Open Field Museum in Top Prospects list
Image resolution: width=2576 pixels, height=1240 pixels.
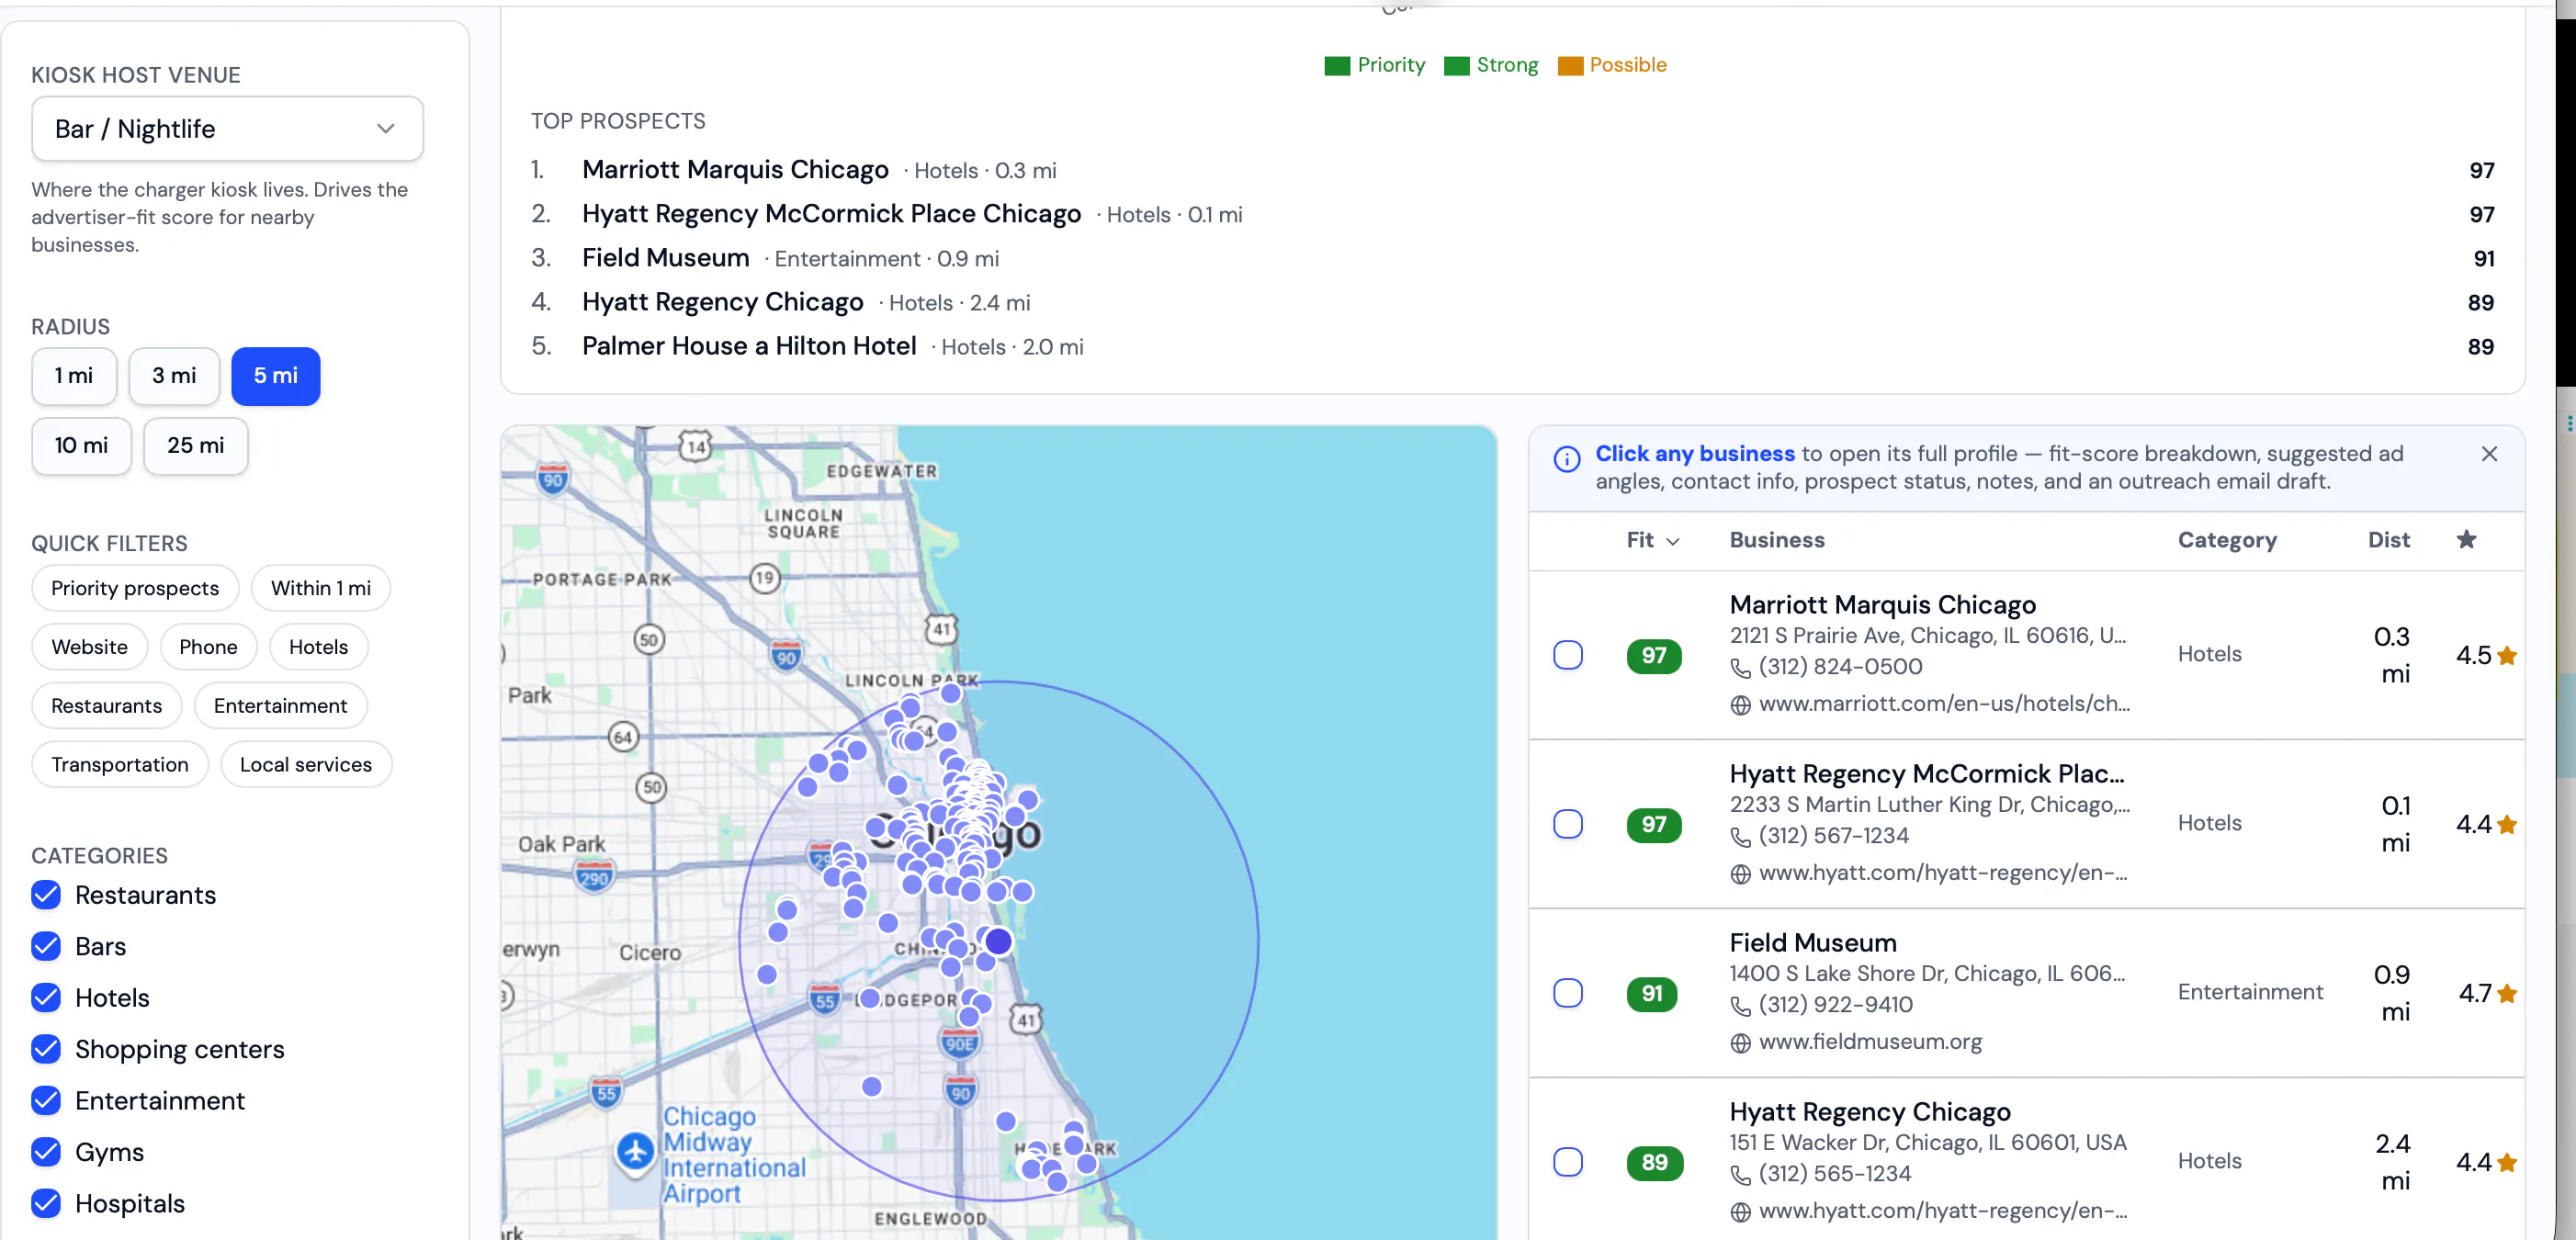pyautogui.click(x=665, y=258)
